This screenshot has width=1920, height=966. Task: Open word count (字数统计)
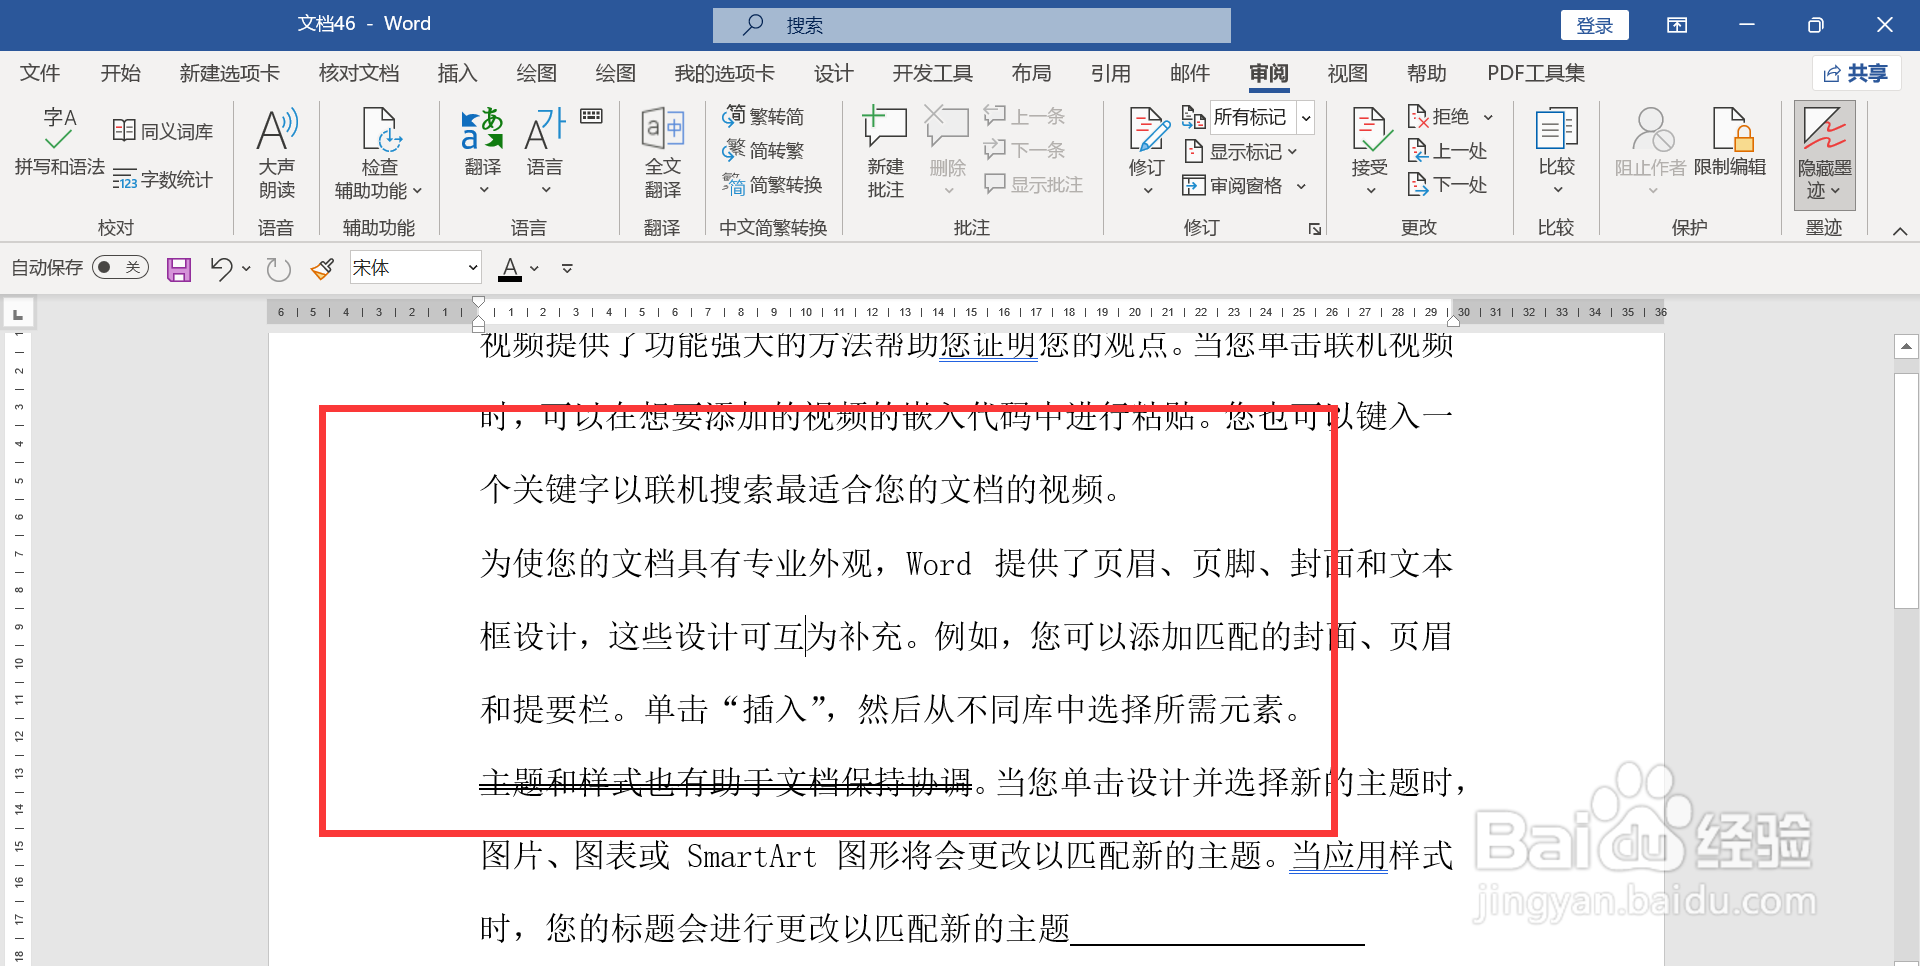pos(163,180)
